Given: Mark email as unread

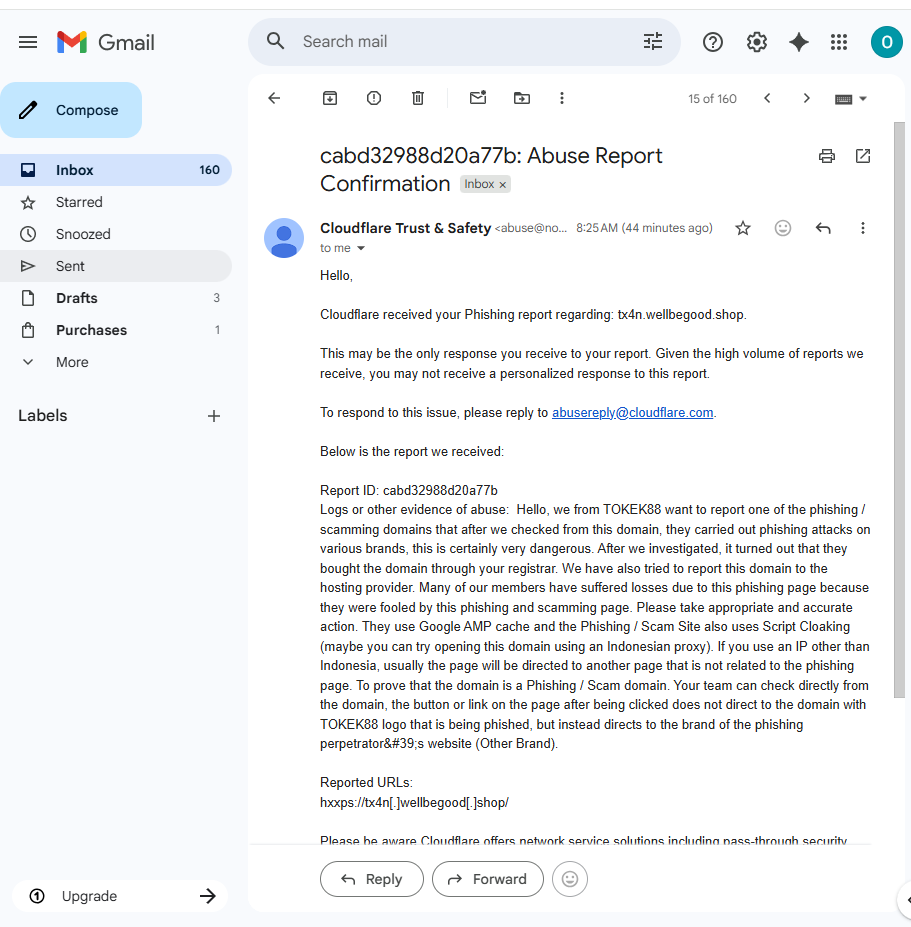Looking at the screenshot, I should pos(478,98).
